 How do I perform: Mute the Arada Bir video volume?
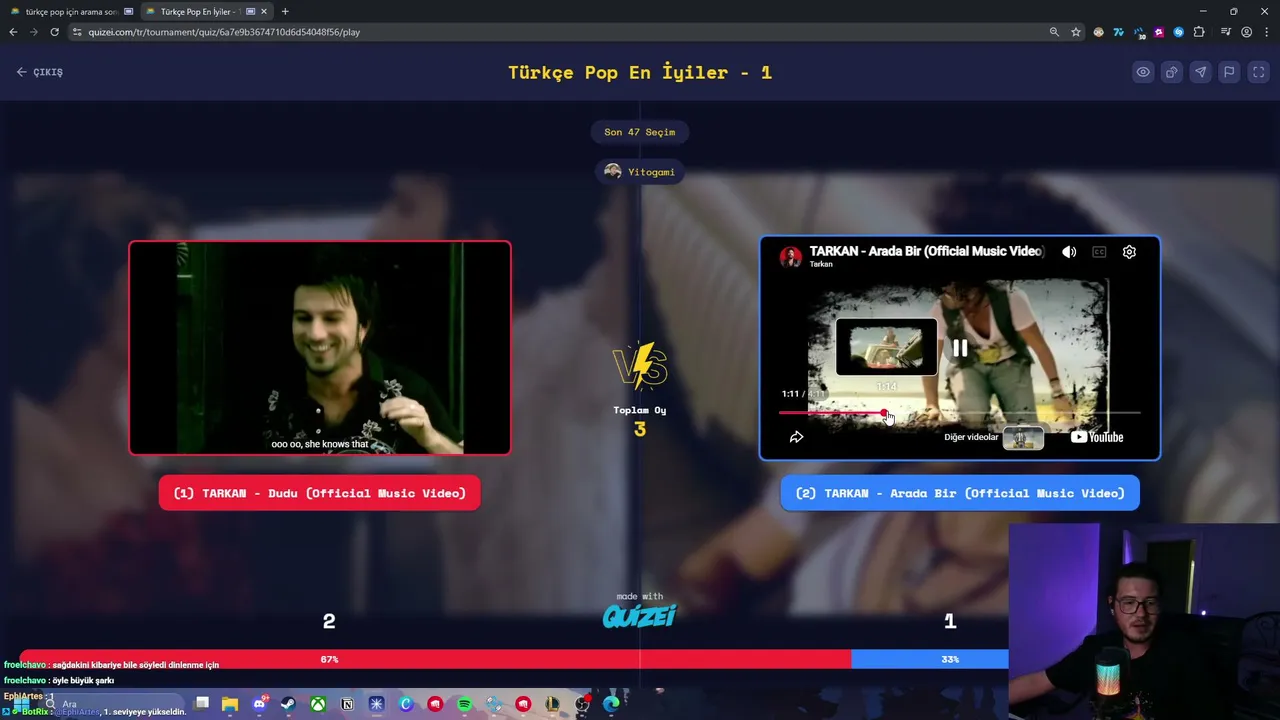click(1069, 252)
